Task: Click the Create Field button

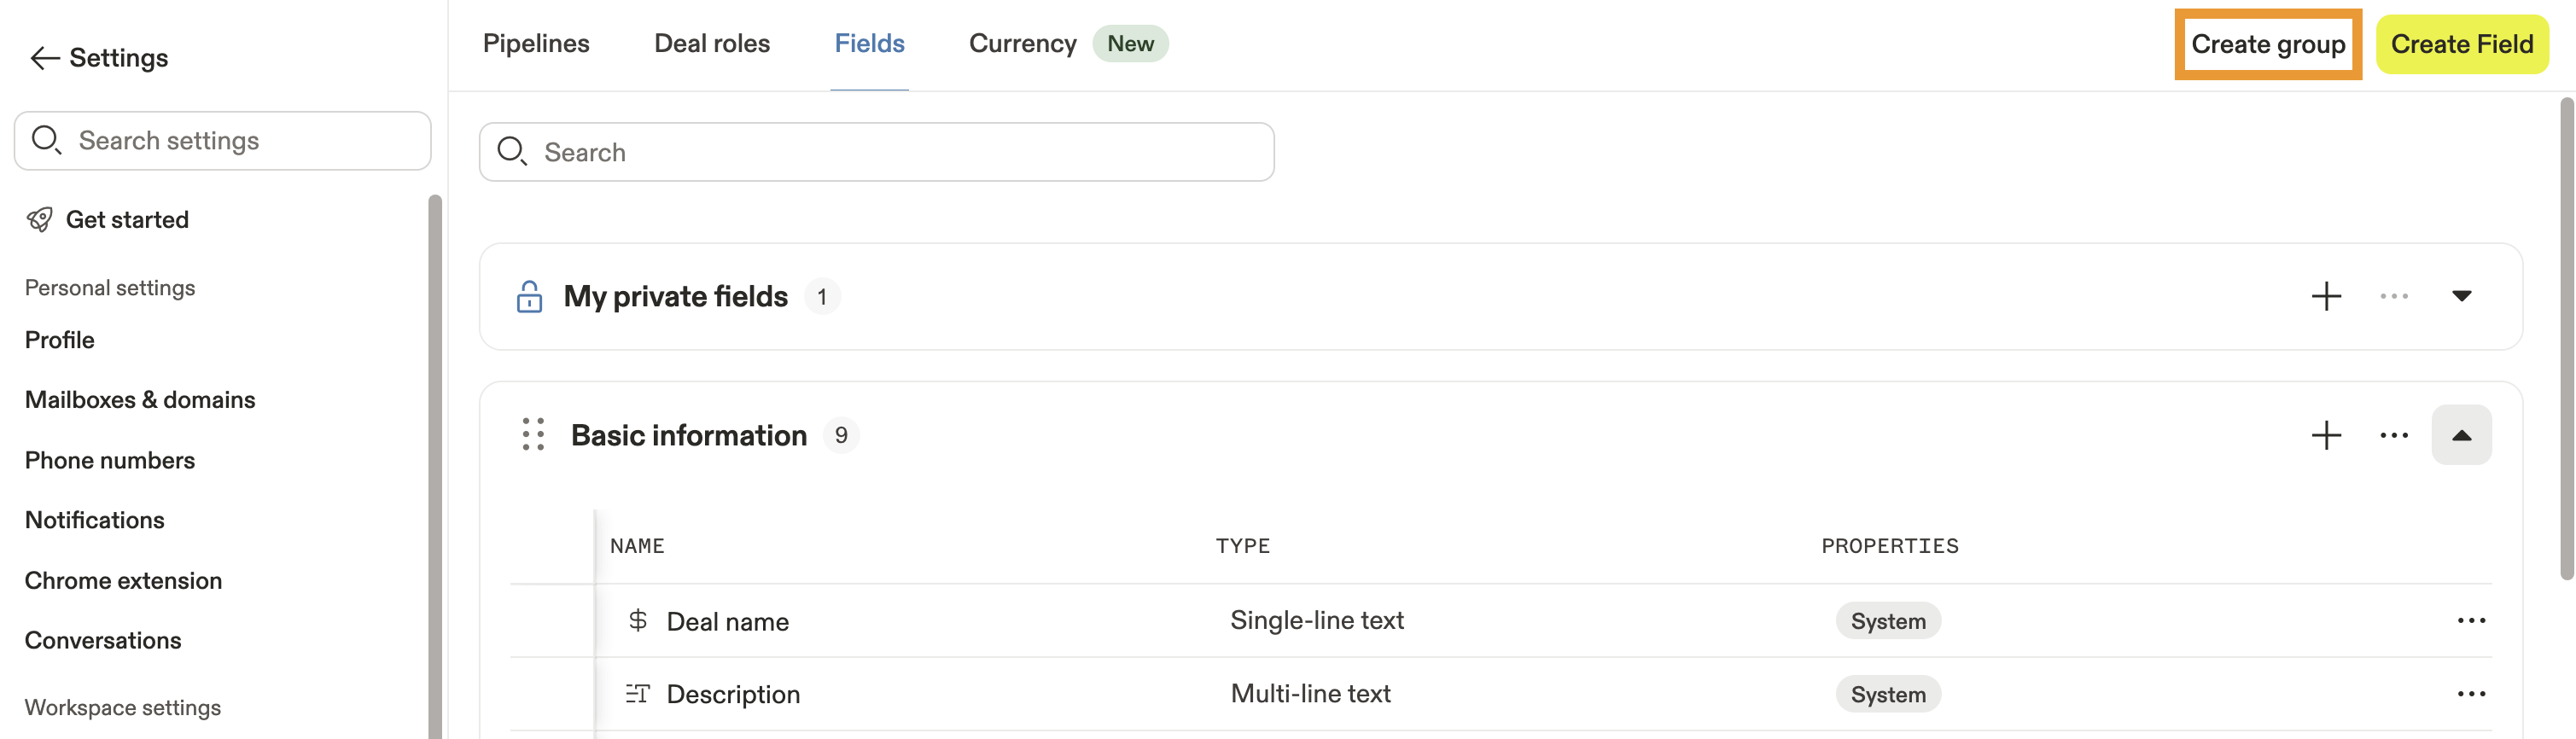Action: [2461, 44]
